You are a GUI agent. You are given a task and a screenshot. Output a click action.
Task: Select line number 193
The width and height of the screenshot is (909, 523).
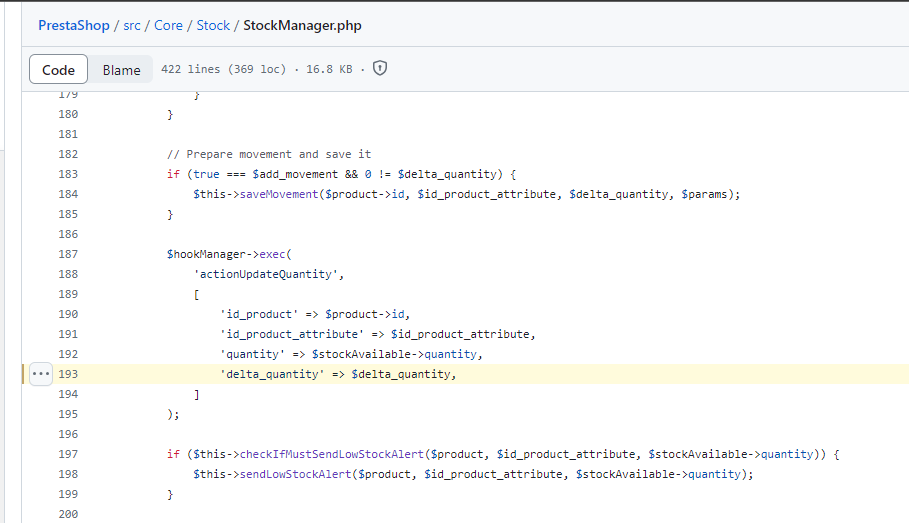tap(68, 374)
